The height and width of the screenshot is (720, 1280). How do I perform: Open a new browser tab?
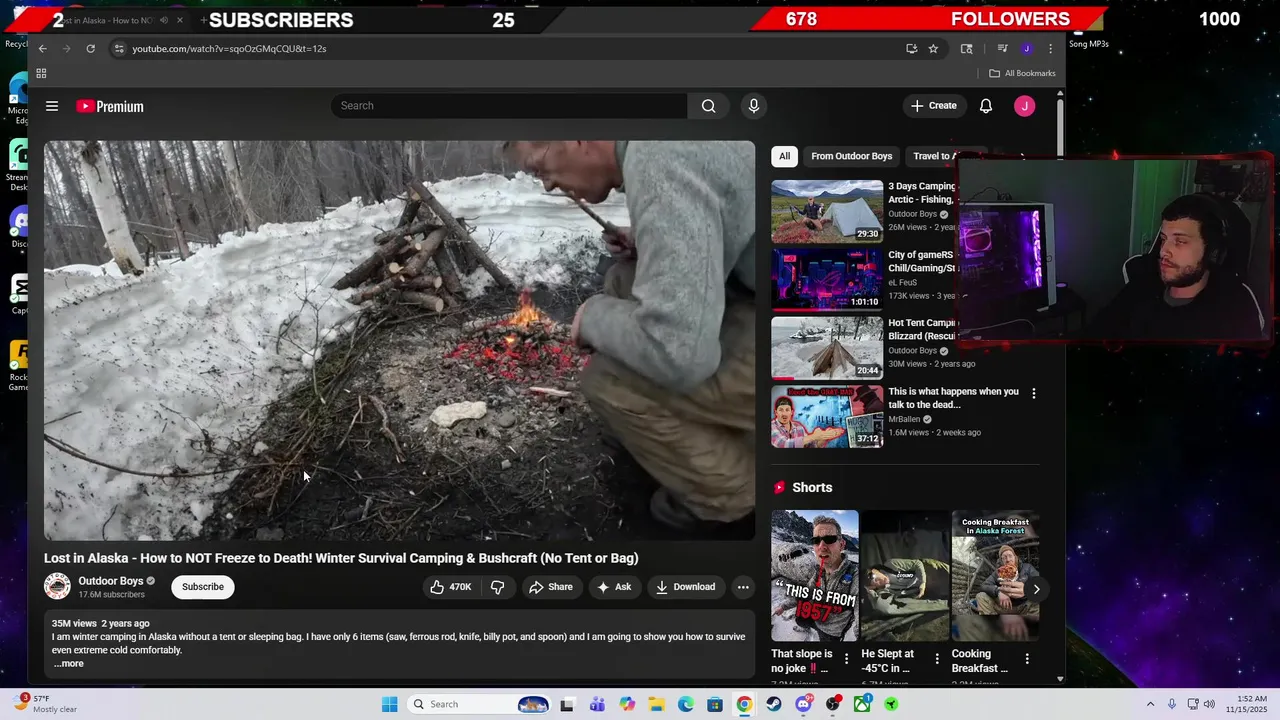point(204,20)
